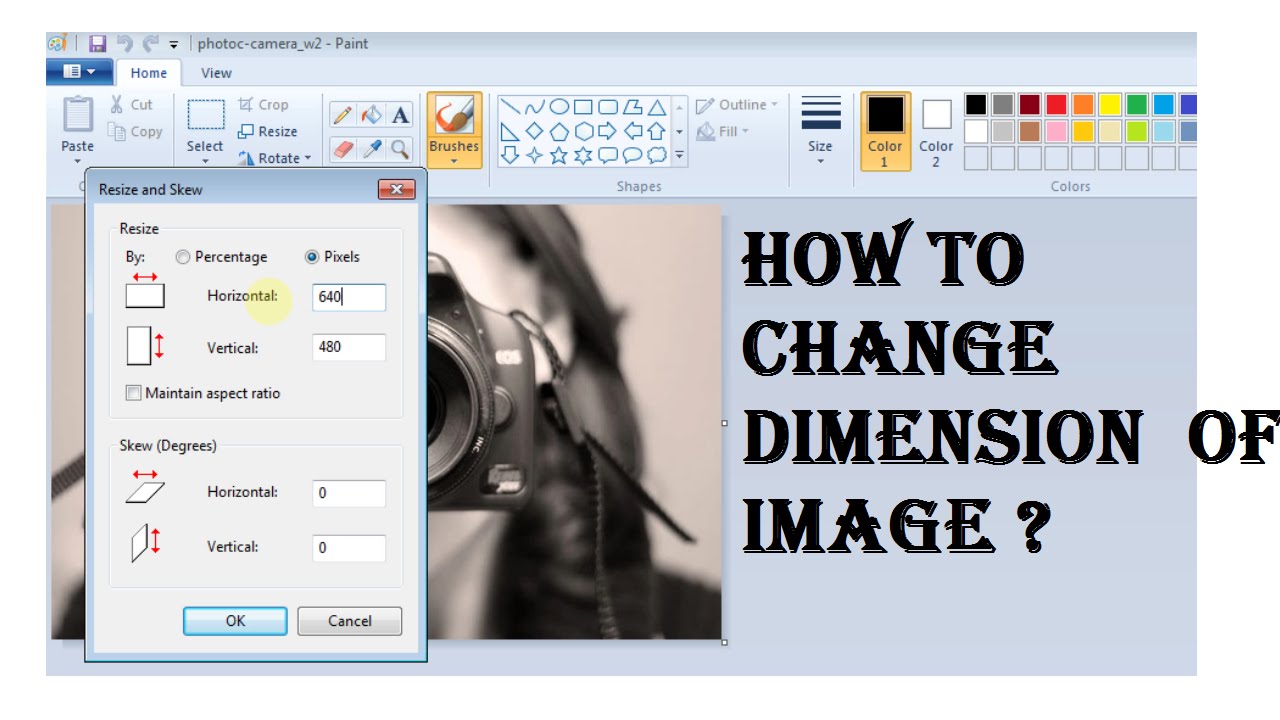Select the Fill with color bucket tool
This screenshot has height=720, width=1280.
point(371,115)
